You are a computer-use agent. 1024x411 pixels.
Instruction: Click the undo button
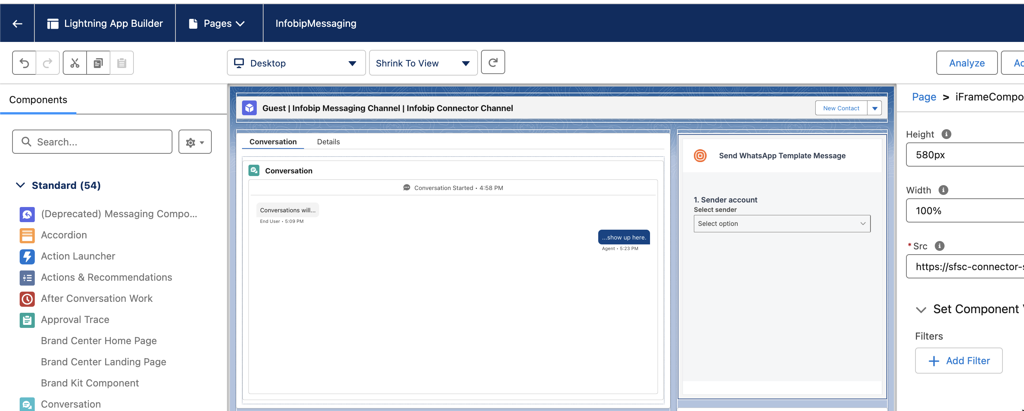[x=25, y=63]
